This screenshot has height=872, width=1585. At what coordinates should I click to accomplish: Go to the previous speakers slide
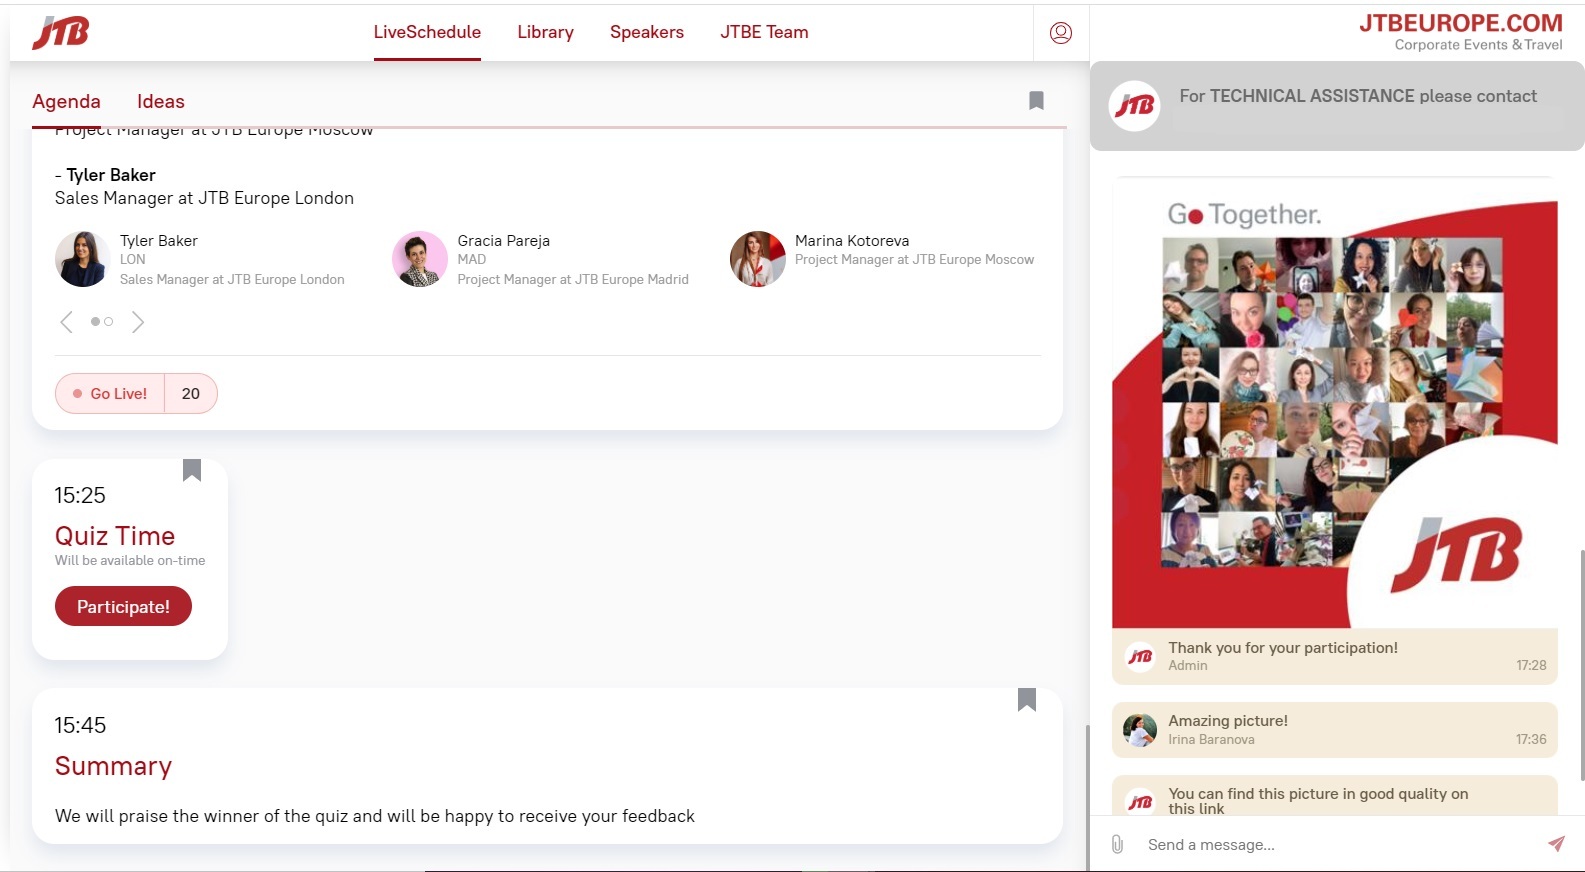click(x=66, y=322)
